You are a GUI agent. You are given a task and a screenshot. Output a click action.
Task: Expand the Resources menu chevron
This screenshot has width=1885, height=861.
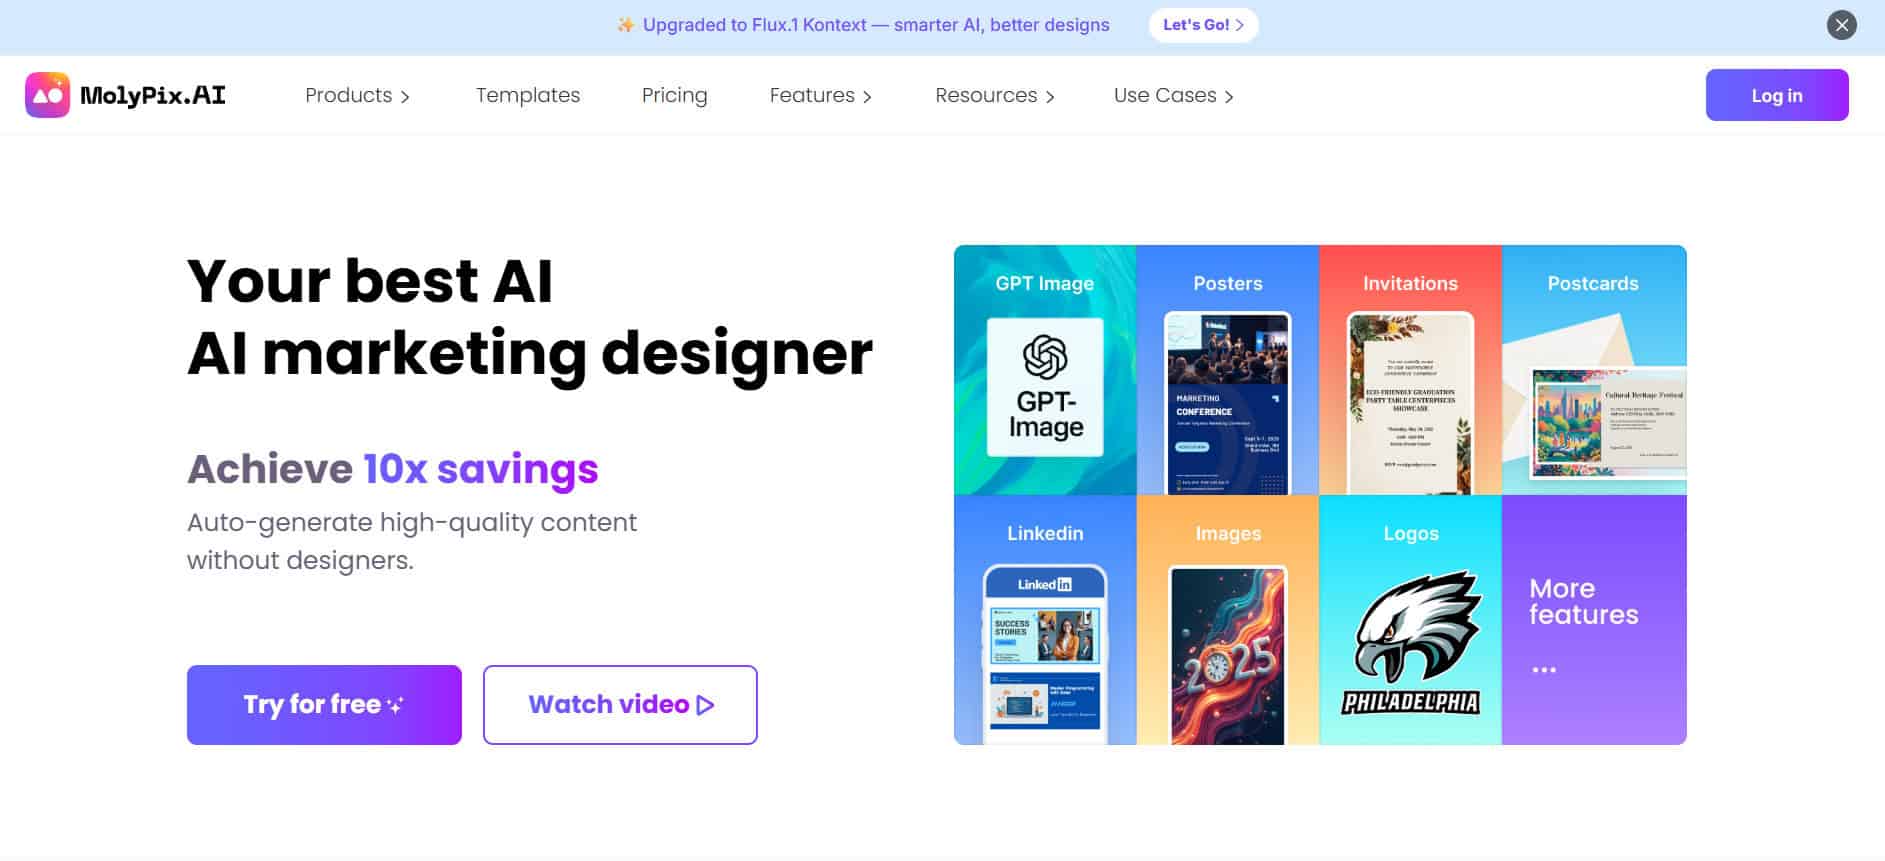tap(1050, 97)
